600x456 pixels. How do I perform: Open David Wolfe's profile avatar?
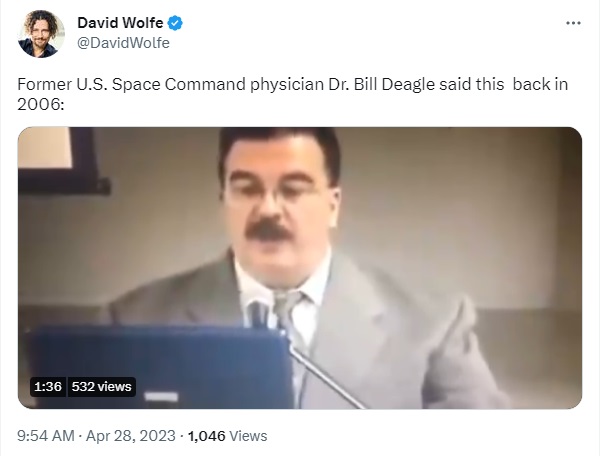coord(41,34)
